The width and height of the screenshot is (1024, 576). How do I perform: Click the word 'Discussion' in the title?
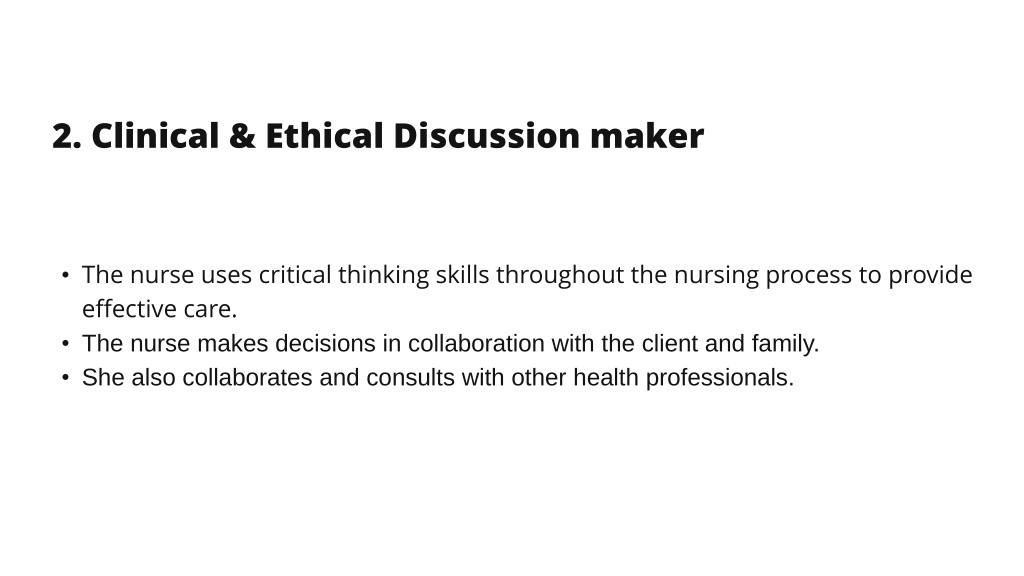487,136
